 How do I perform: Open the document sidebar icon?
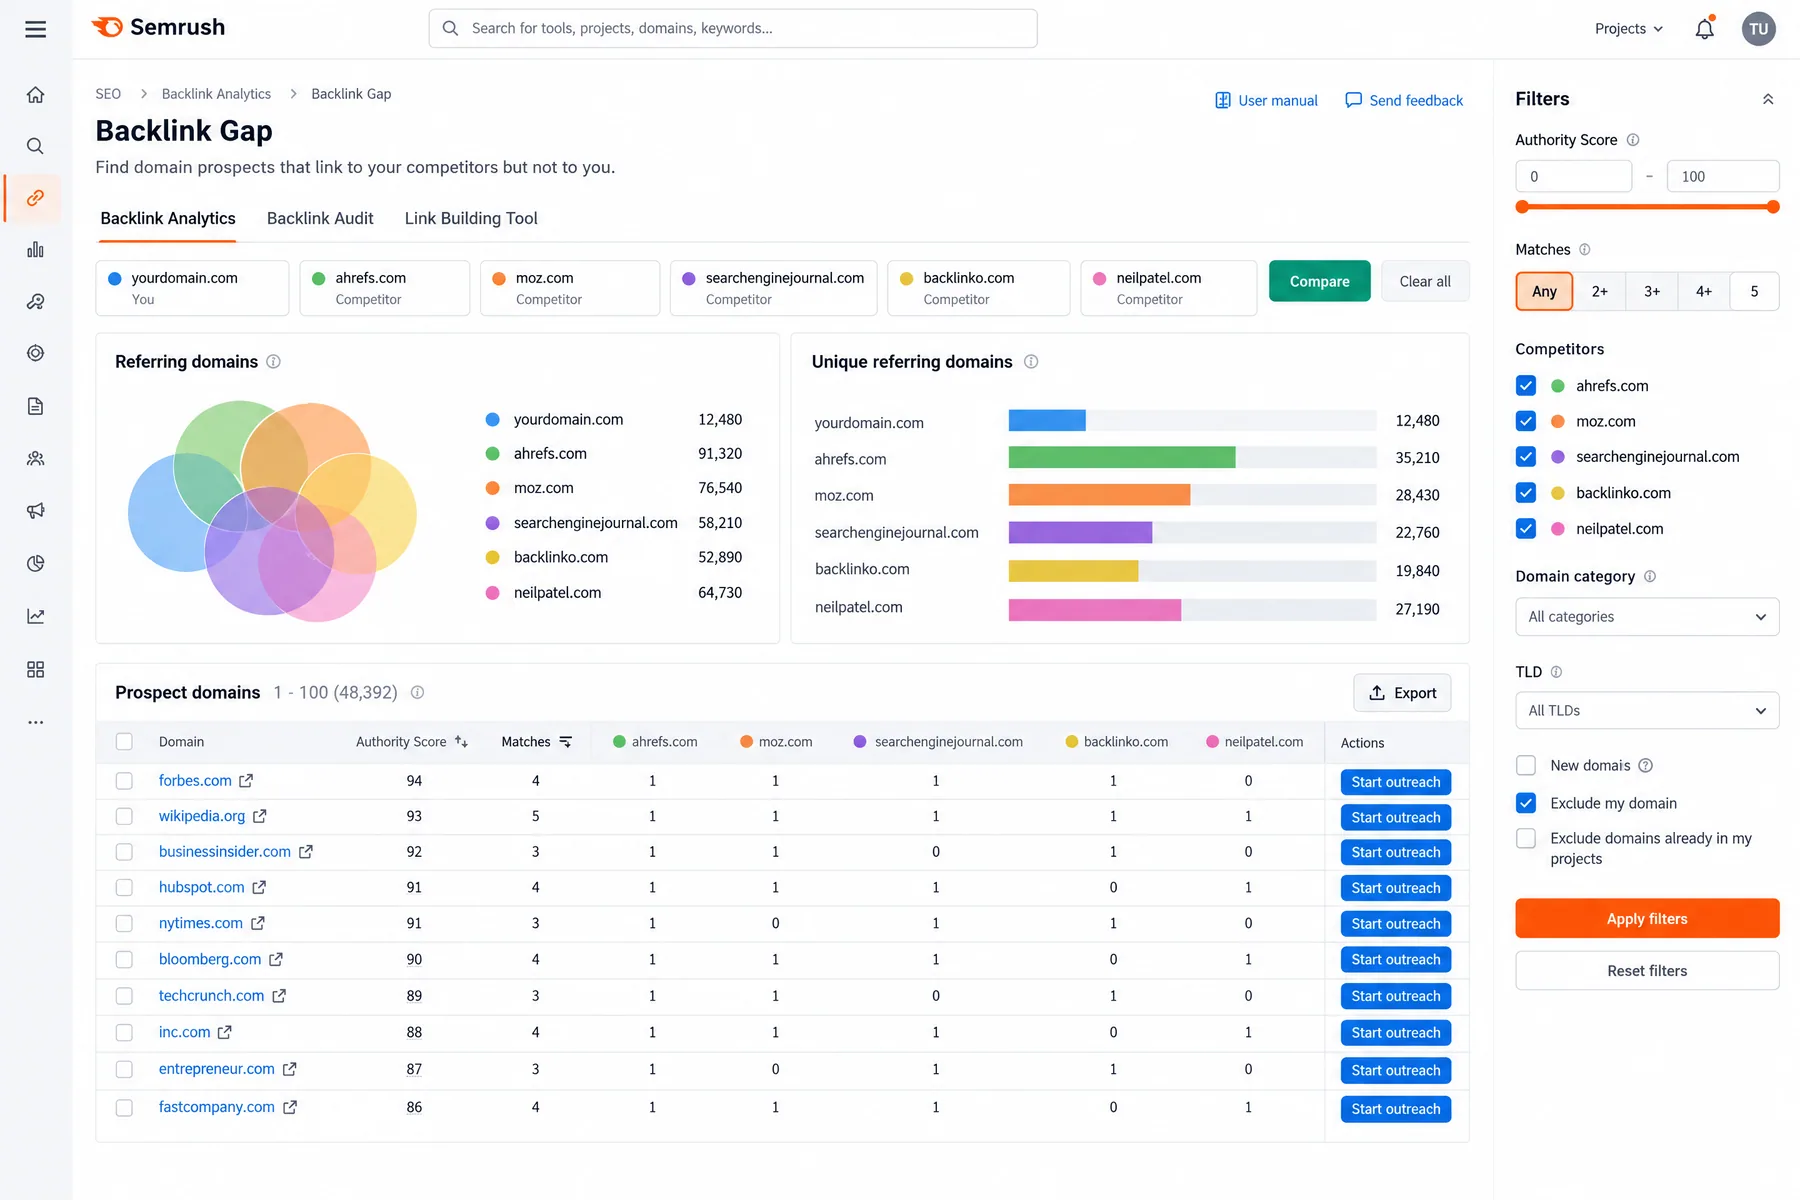pyautogui.click(x=36, y=406)
